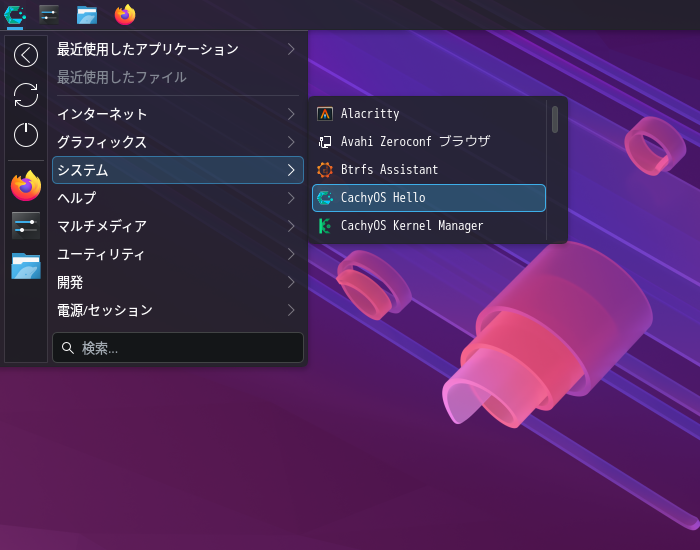Launch Alacritty from the submenu
The height and width of the screenshot is (550, 700).
coord(429,114)
